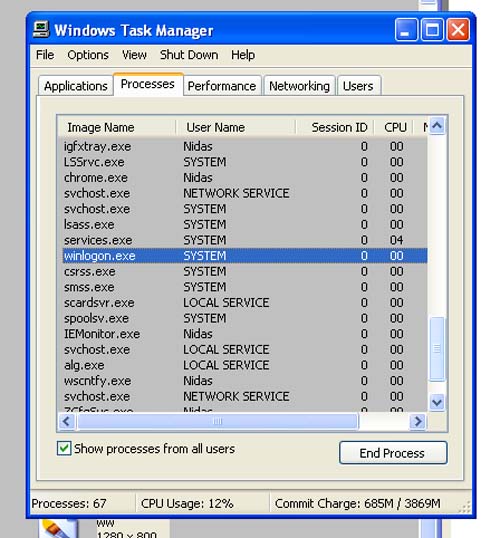Select the chrome.exe process row
Image resolution: width=500 pixels, height=538 pixels.
click(x=245, y=177)
